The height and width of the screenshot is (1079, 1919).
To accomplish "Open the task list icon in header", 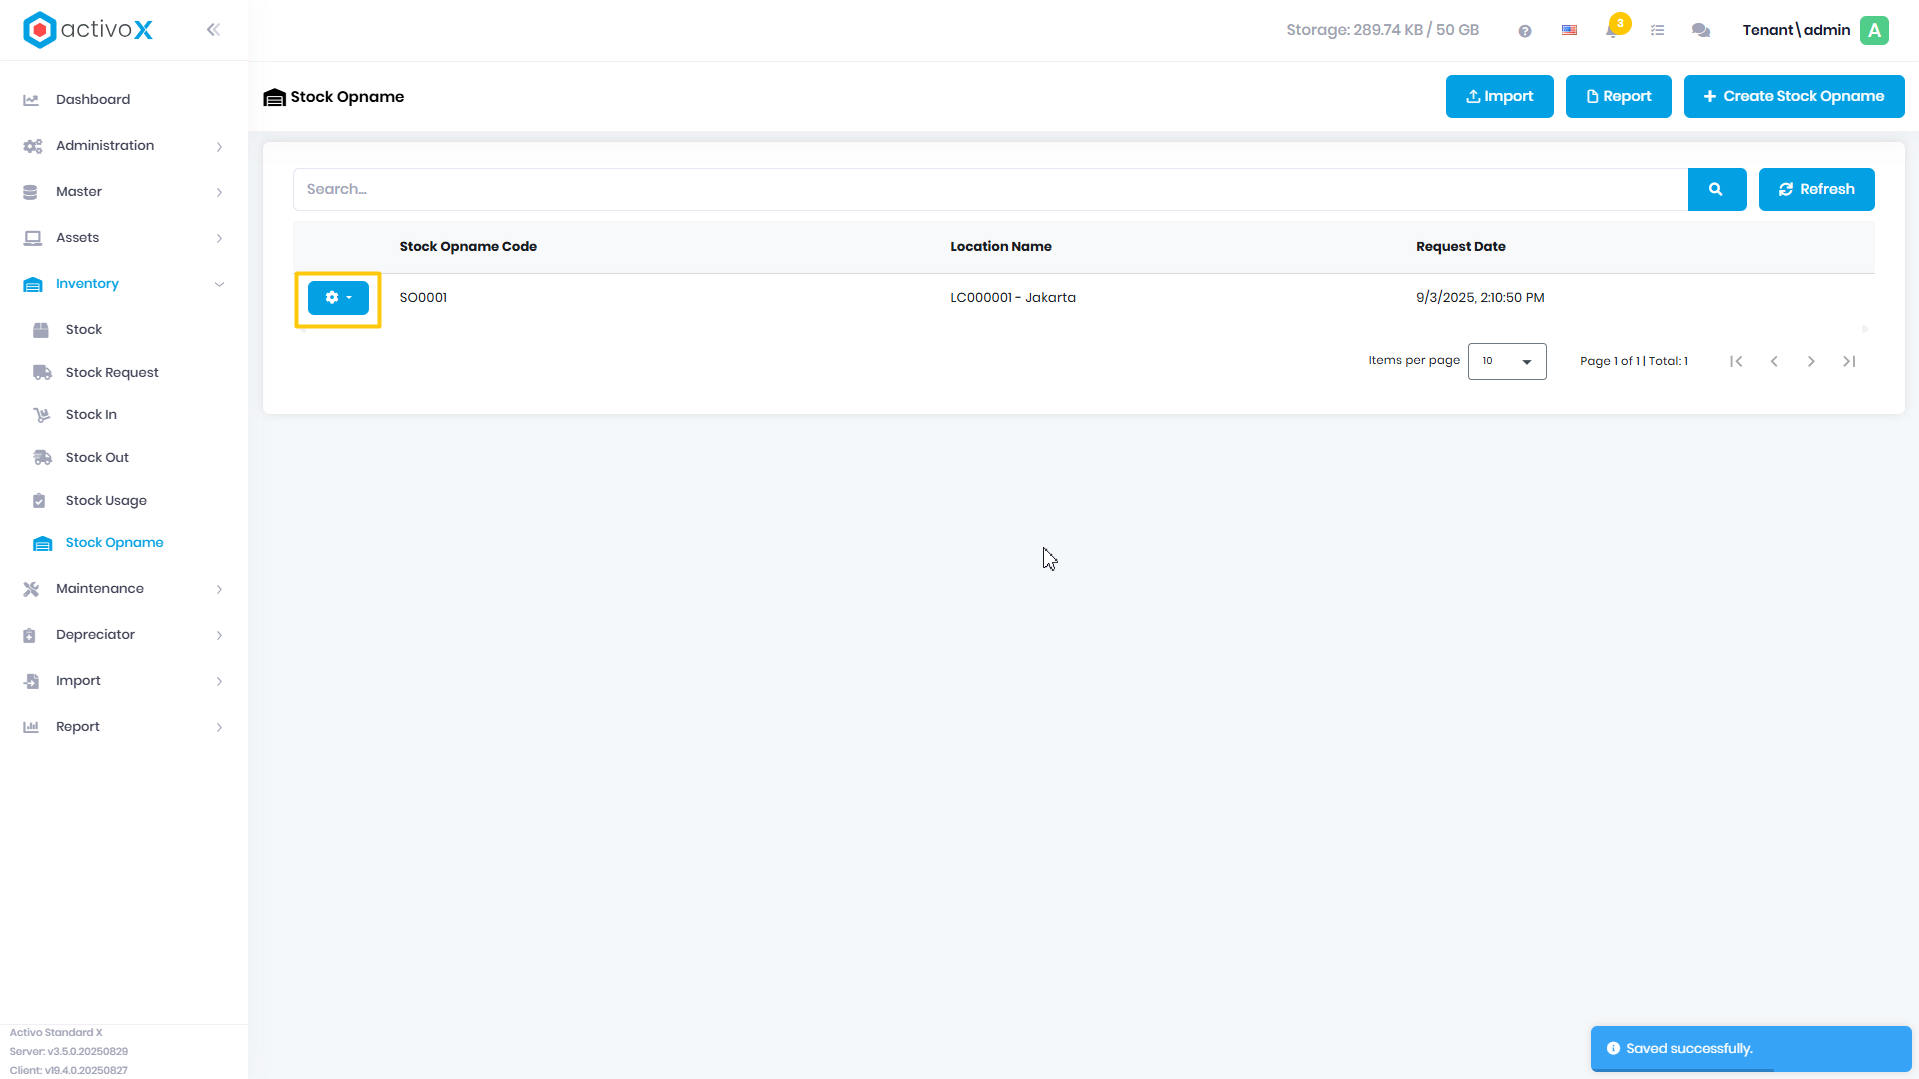I will click(1657, 31).
